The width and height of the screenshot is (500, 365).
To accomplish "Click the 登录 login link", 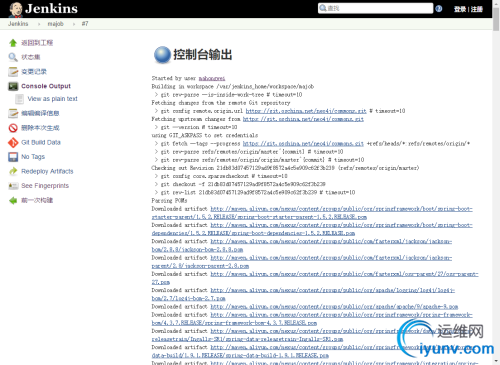I will (x=460, y=9).
